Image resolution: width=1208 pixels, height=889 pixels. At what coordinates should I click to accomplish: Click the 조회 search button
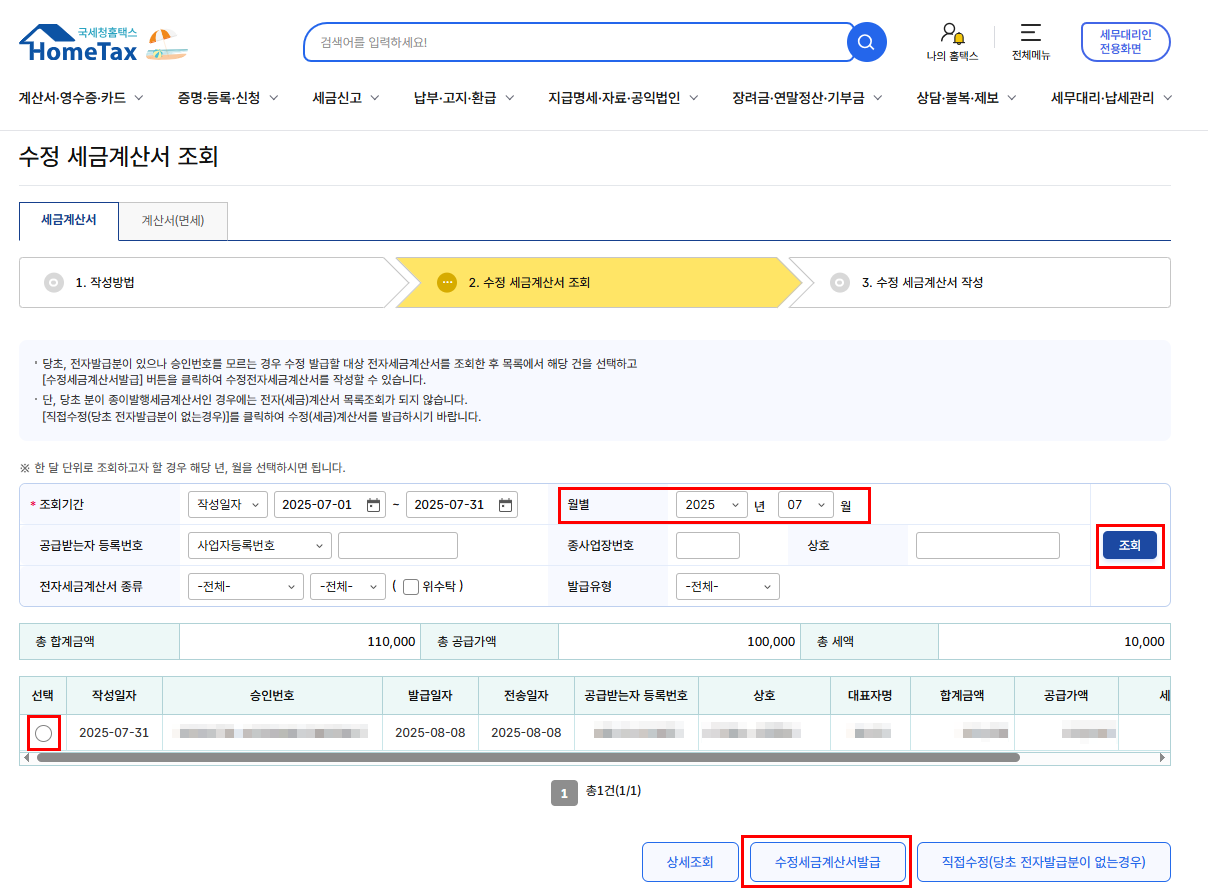coord(1129,545)
